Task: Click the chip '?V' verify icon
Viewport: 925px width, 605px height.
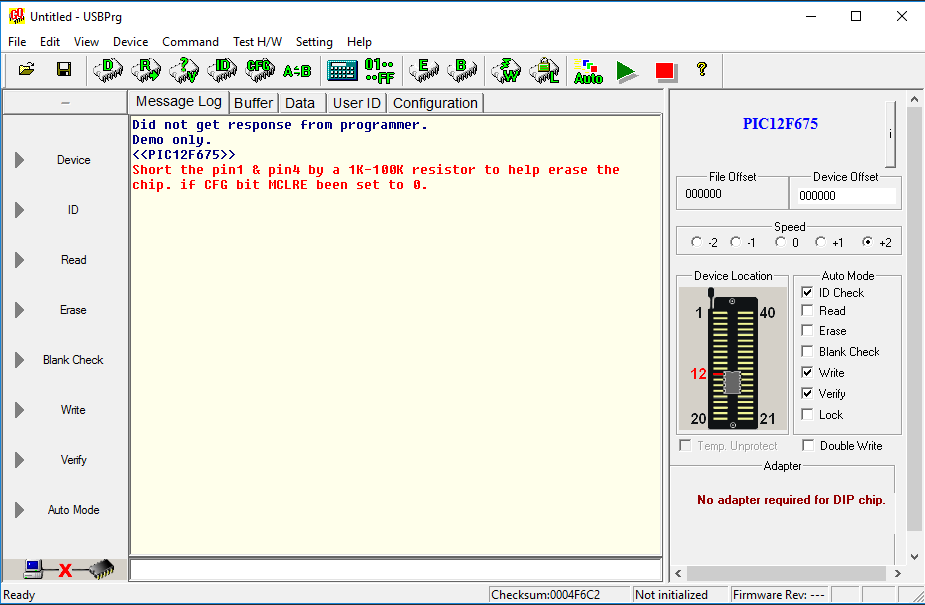Action: [184, 70]
